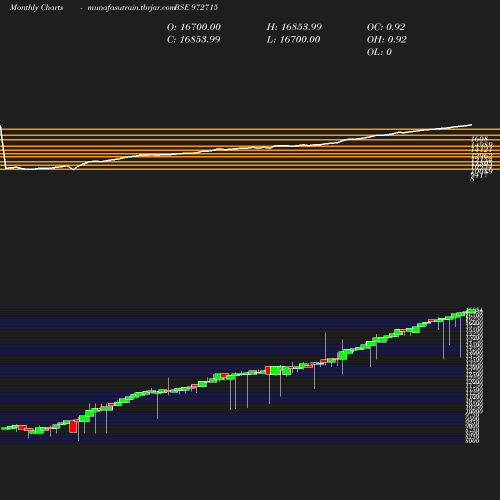This screenshot has height=500, width=500.
Task: Select the close value "C: 16853.99"
Action: point(194,40)
